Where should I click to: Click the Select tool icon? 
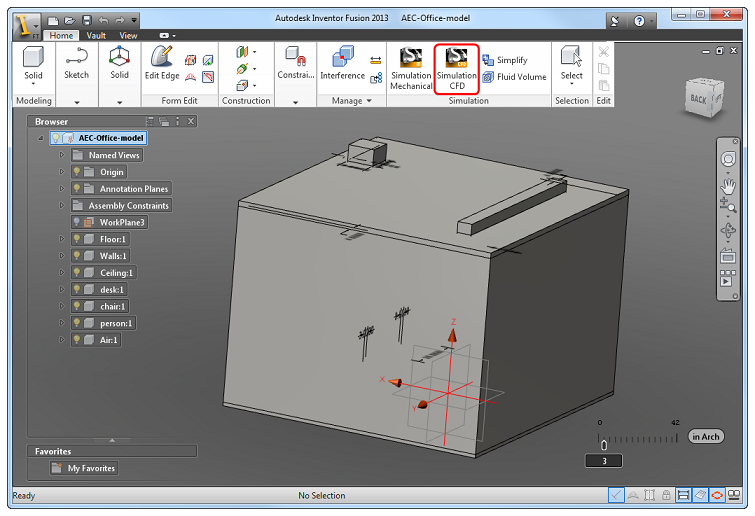point(571,56)
